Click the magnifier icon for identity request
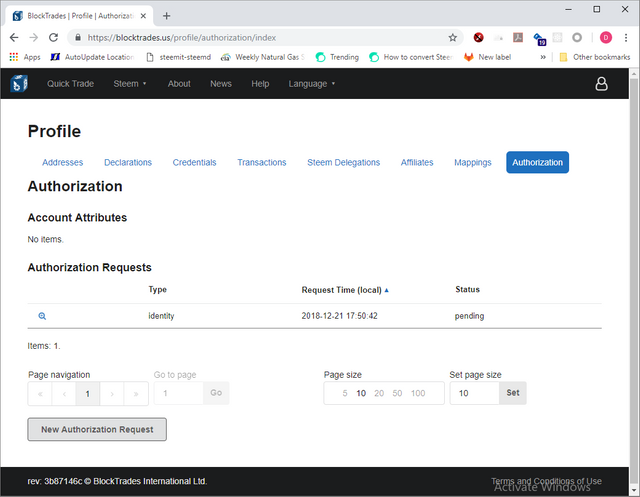640x497 pixels. tap(42, 316)
